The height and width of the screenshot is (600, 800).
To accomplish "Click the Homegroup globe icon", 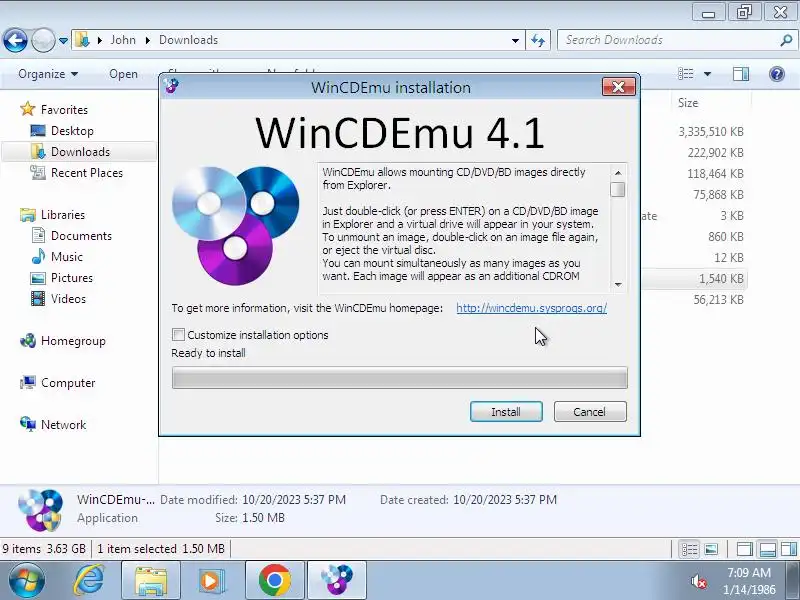I will click(28, 340).
